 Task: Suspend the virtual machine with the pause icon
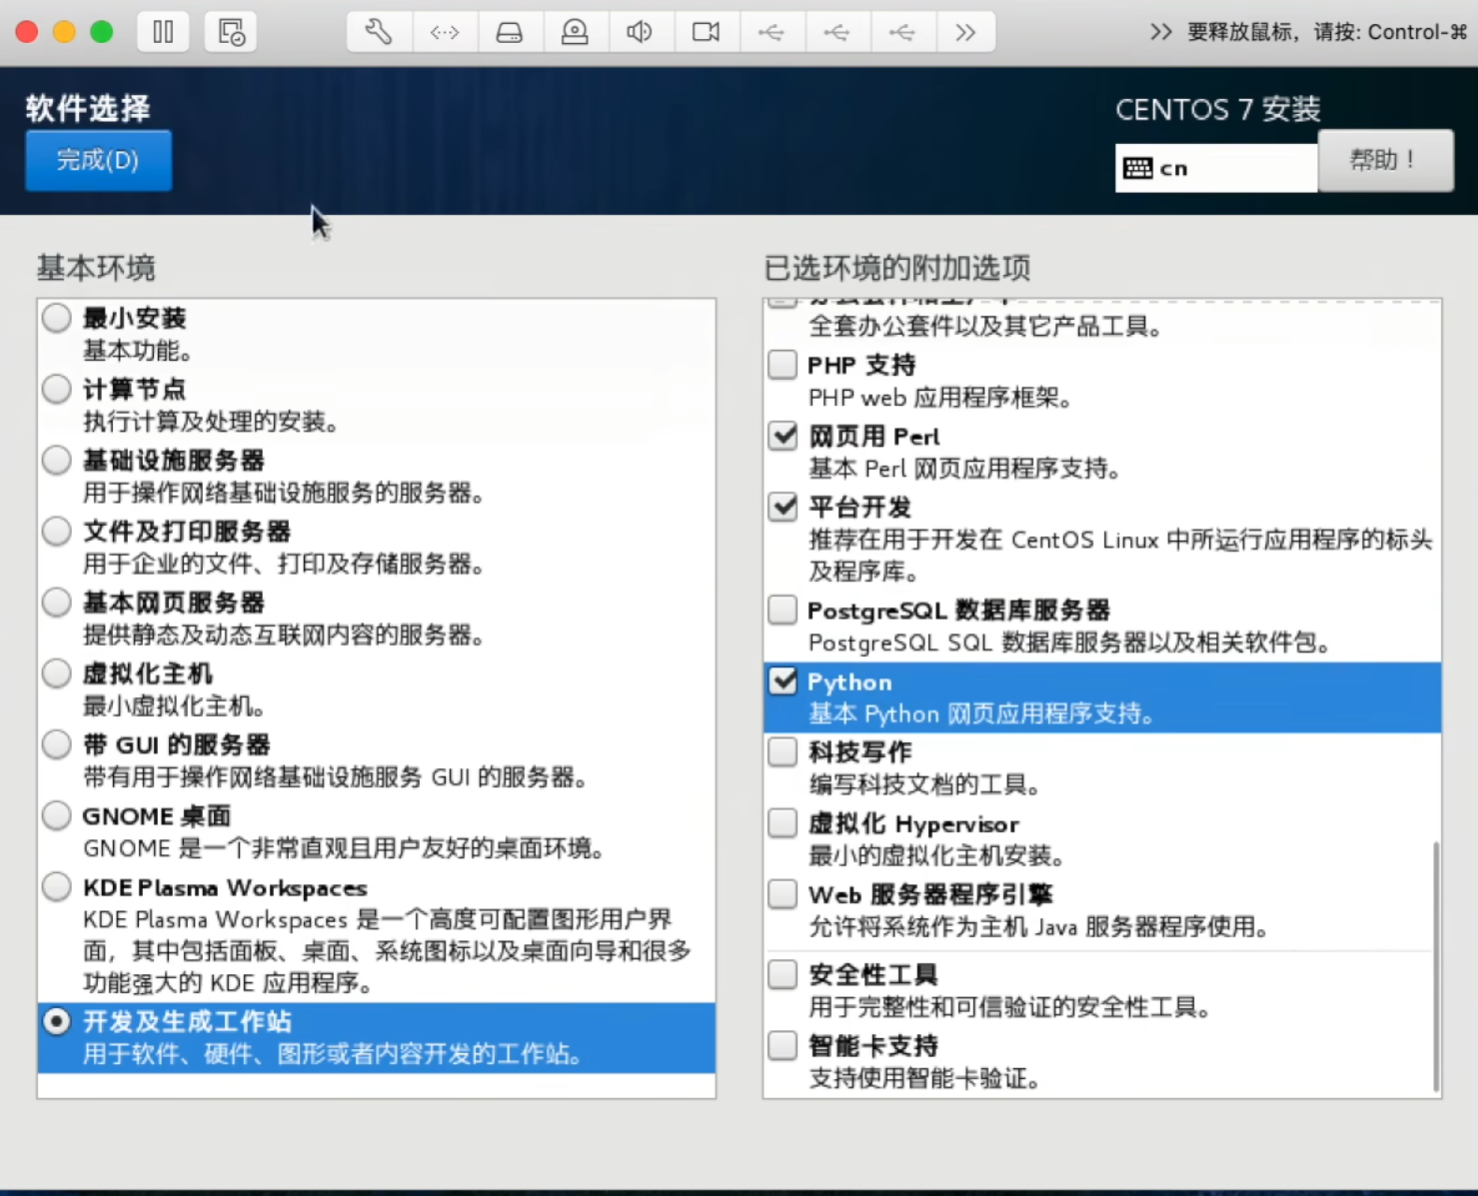pyautogui.click(x=163, y=31)
